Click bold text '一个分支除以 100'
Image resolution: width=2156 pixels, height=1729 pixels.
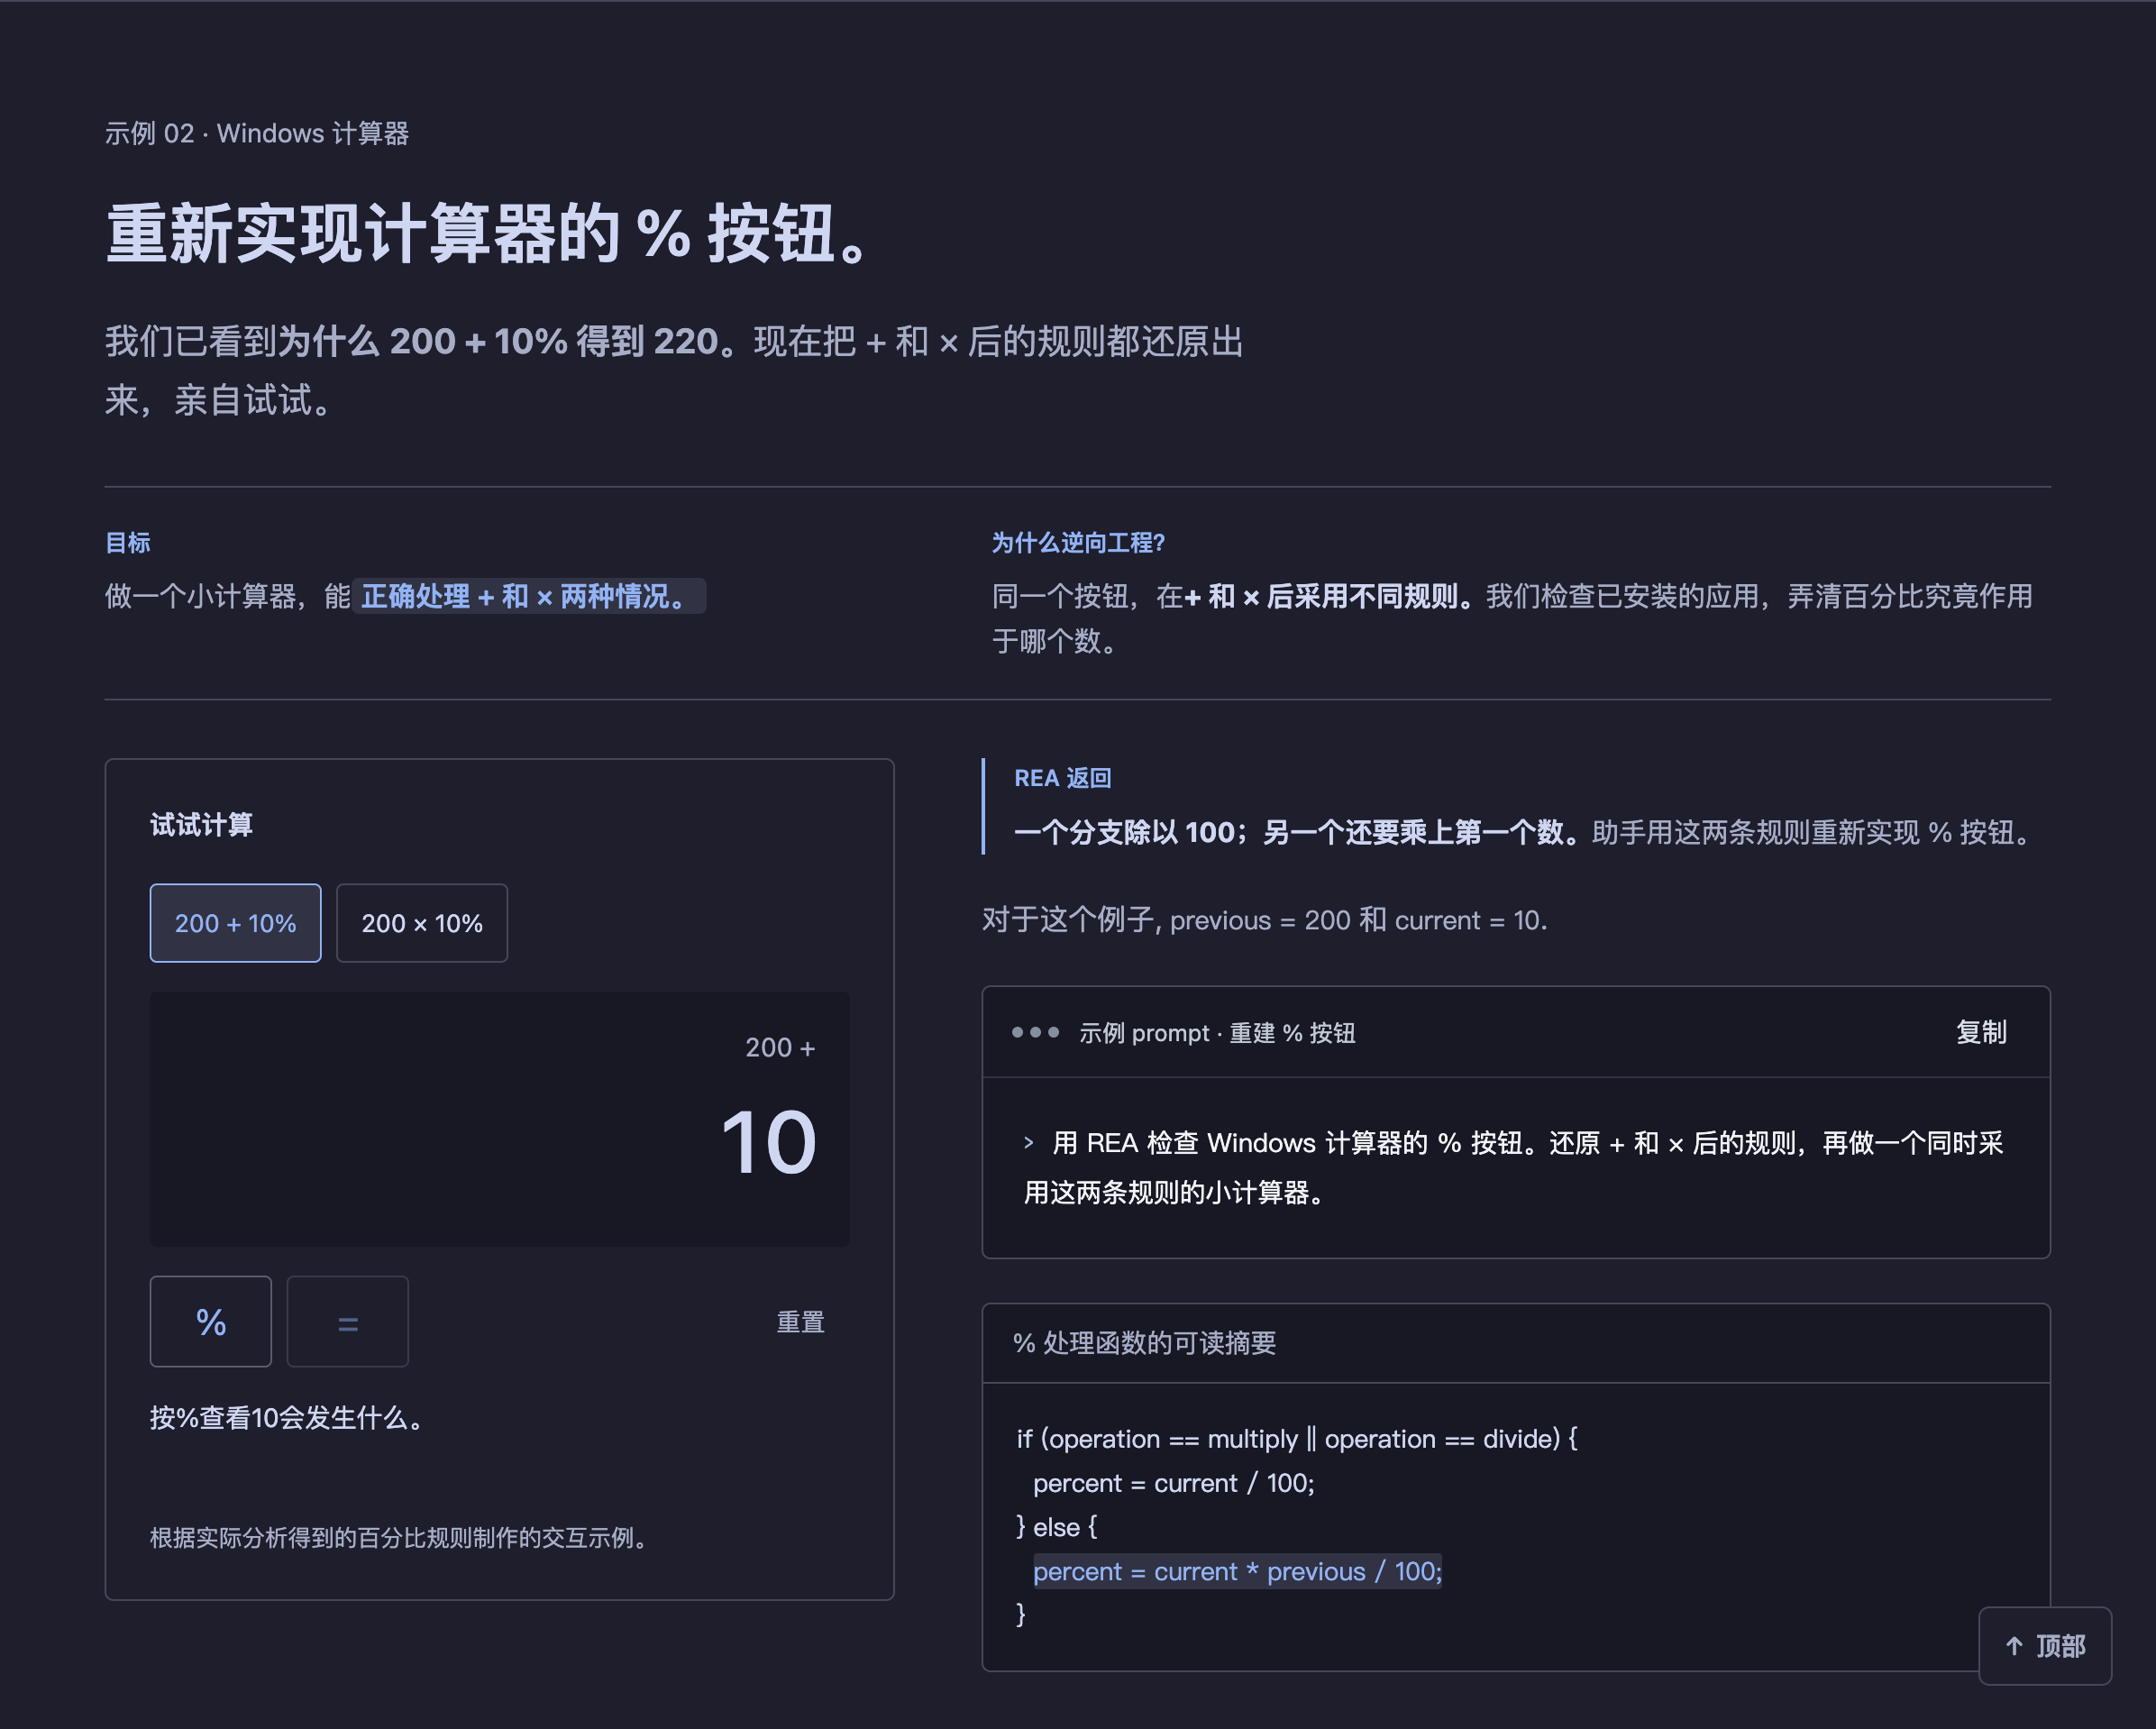tap(1124, 832)
